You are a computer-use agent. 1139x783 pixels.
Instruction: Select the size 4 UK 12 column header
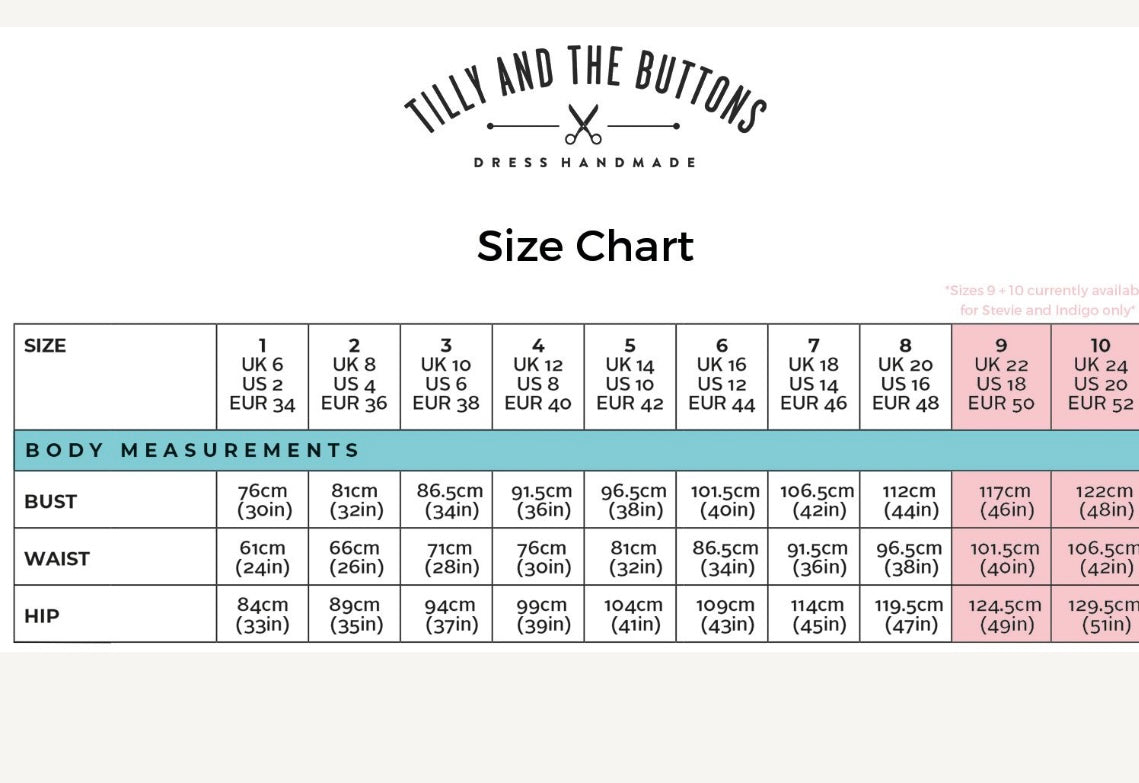pyautogui.click(x=538, y=376)
